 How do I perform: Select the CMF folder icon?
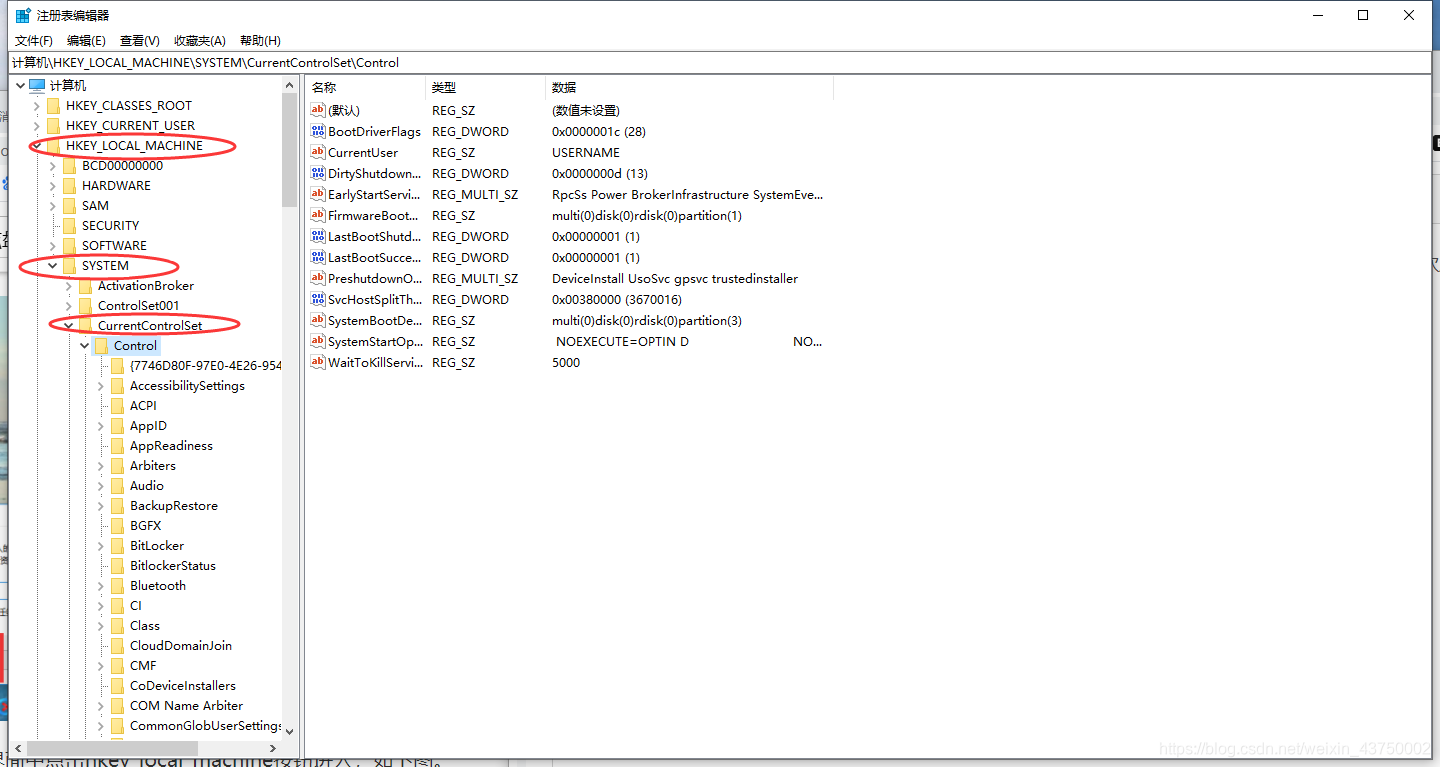(x=117, y=666)
